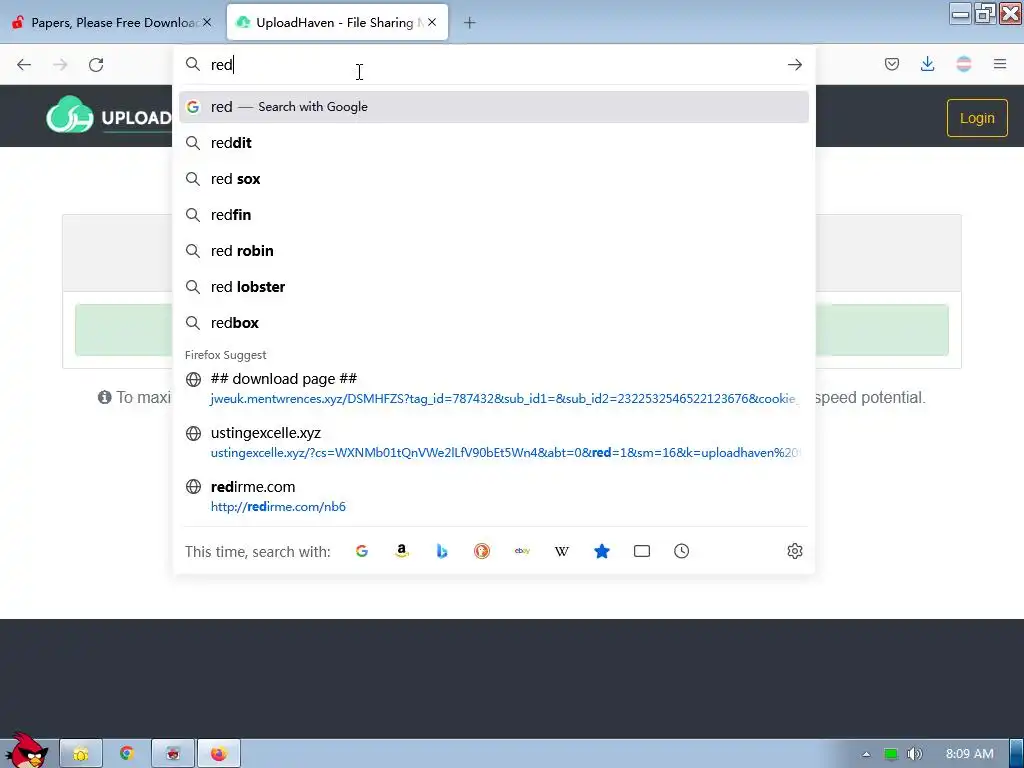
Task: Open a new tab with plus button
Action: click(469, 23)
